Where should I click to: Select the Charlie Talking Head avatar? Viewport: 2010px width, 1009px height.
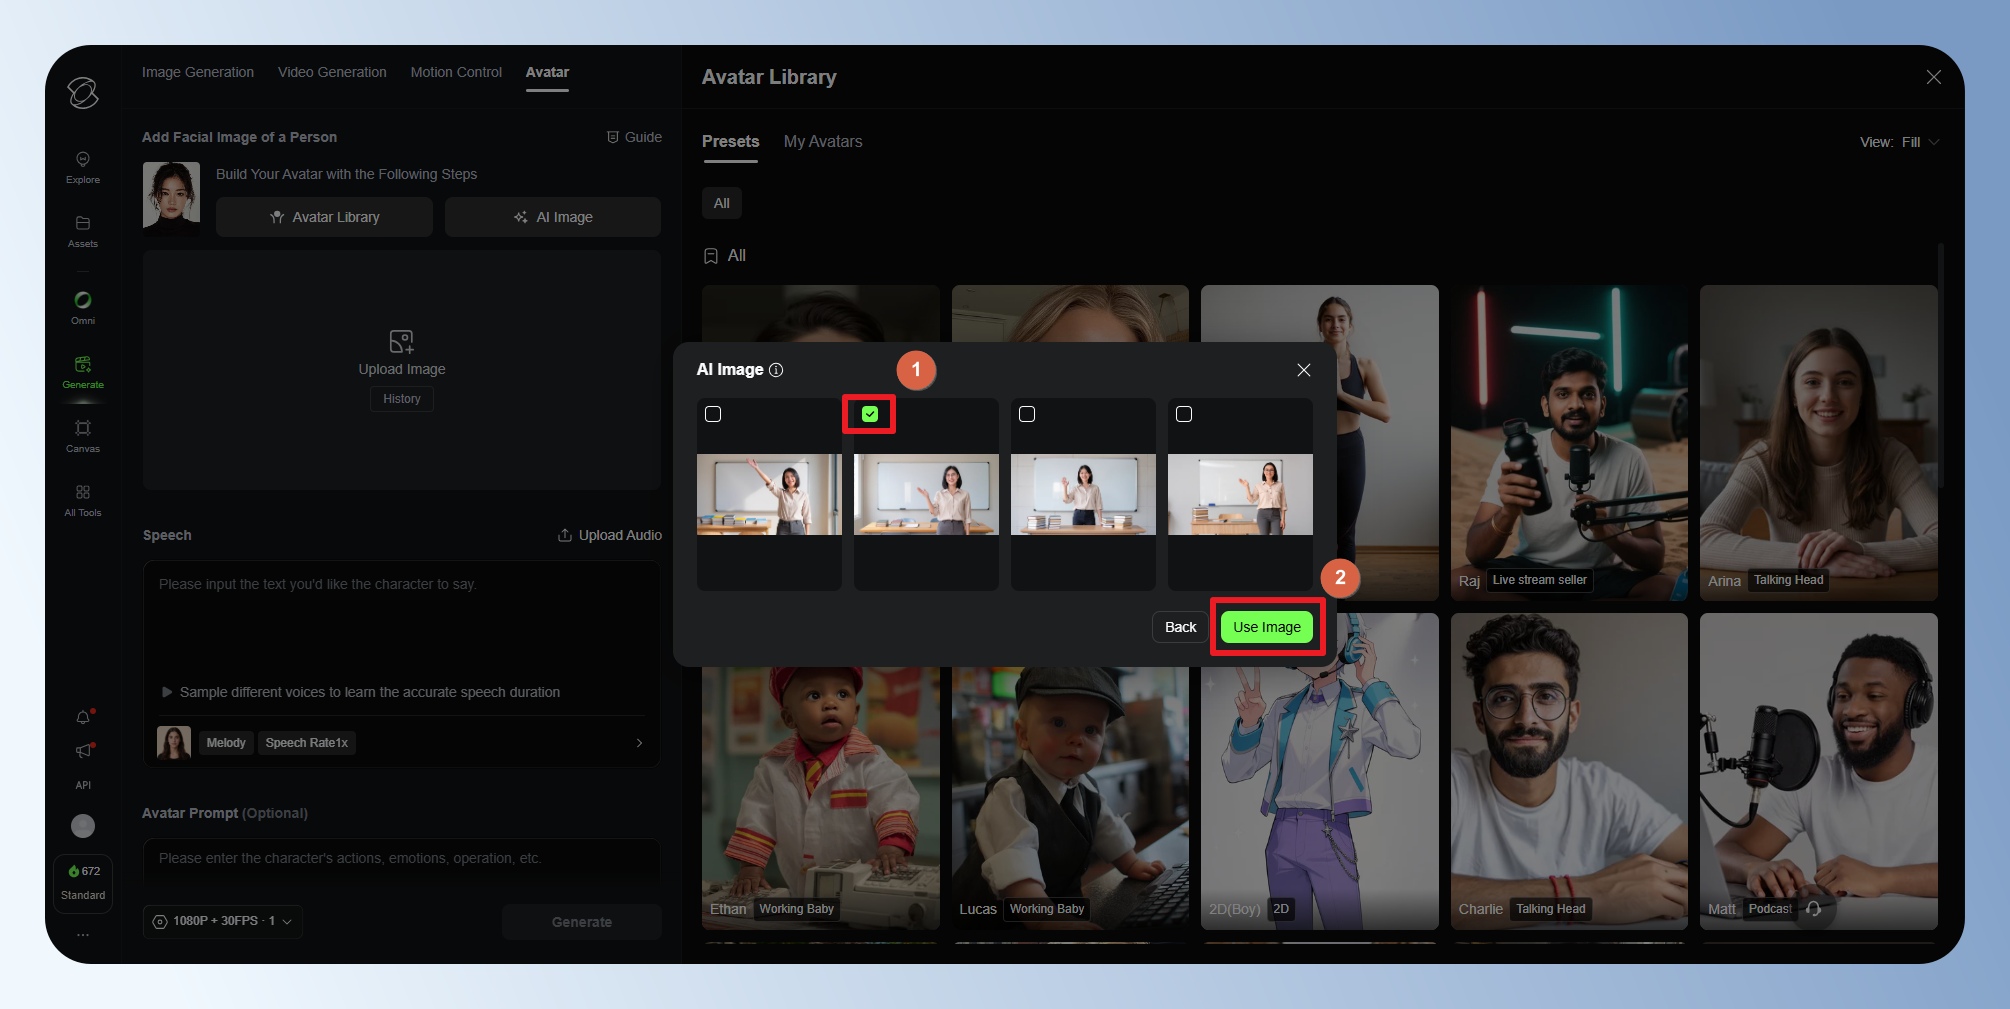(x=1568, y=770)
